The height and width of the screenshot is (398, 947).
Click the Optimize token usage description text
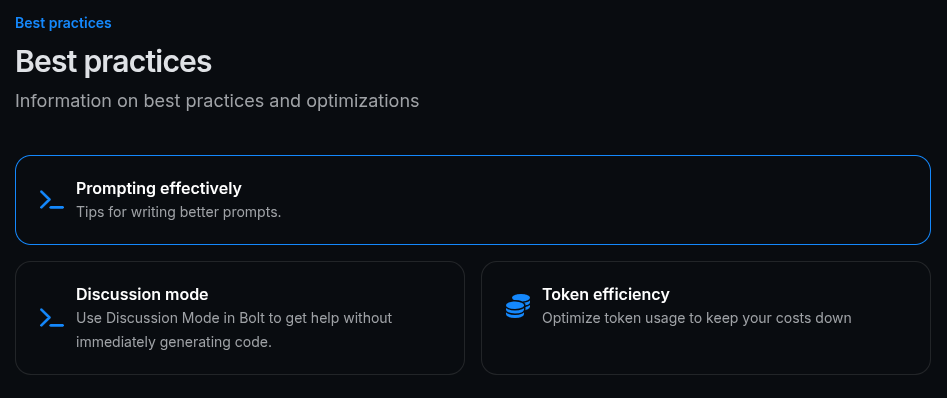697,318
